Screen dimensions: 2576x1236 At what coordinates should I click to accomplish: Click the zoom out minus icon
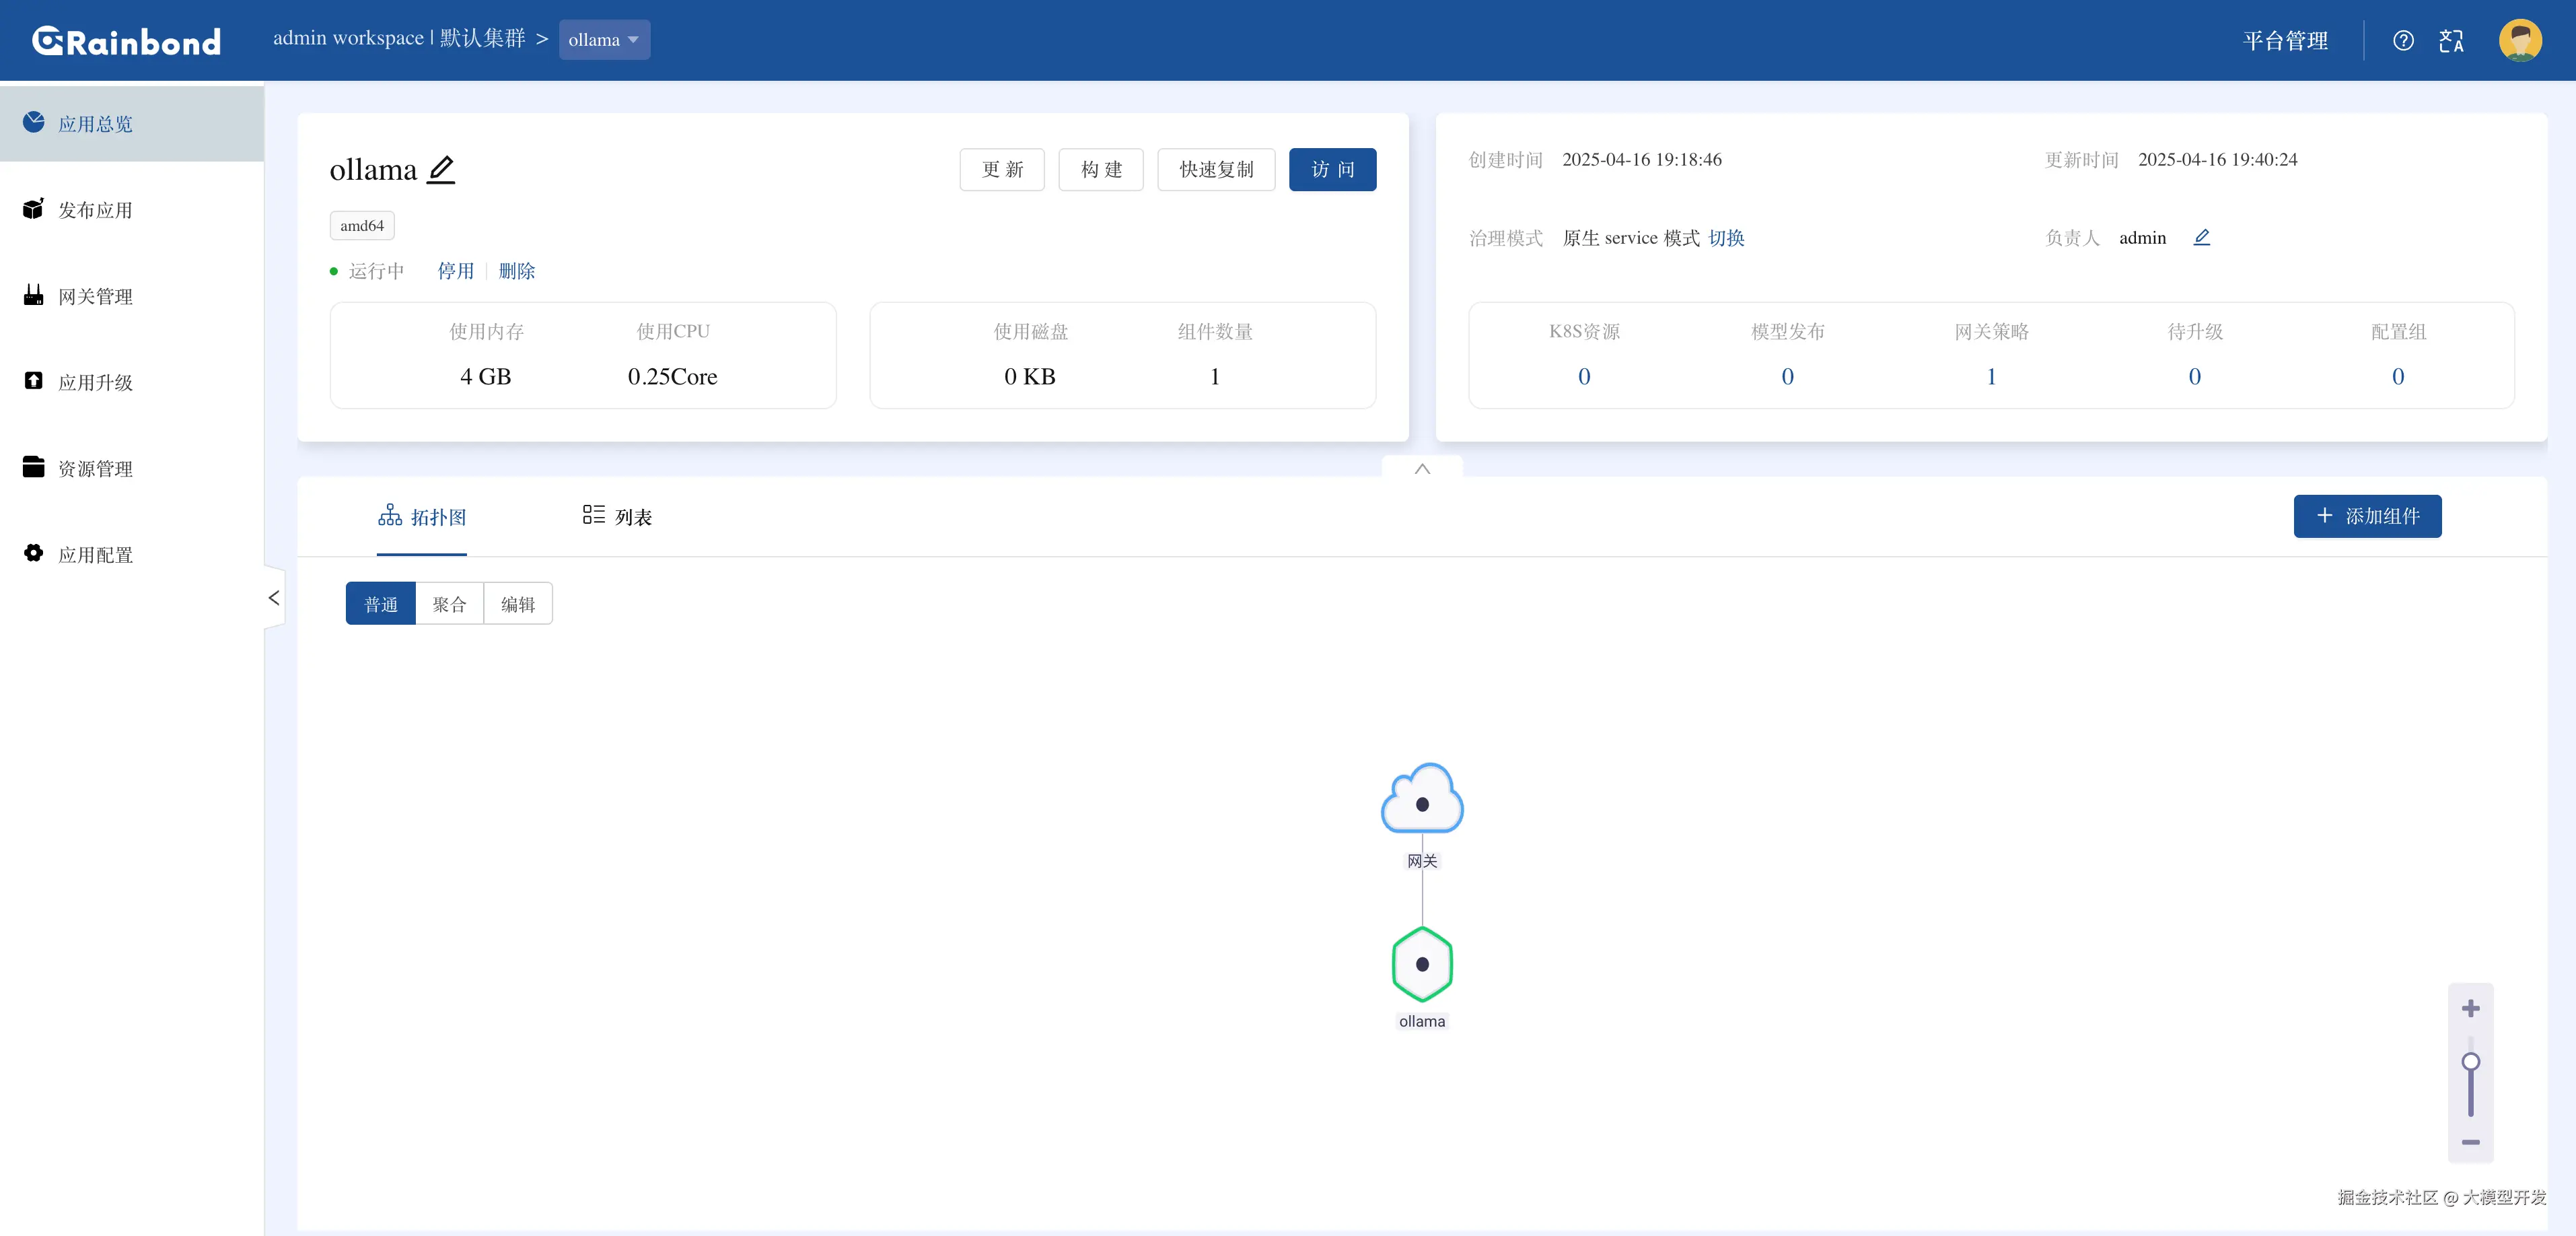coord(2470,1142)
